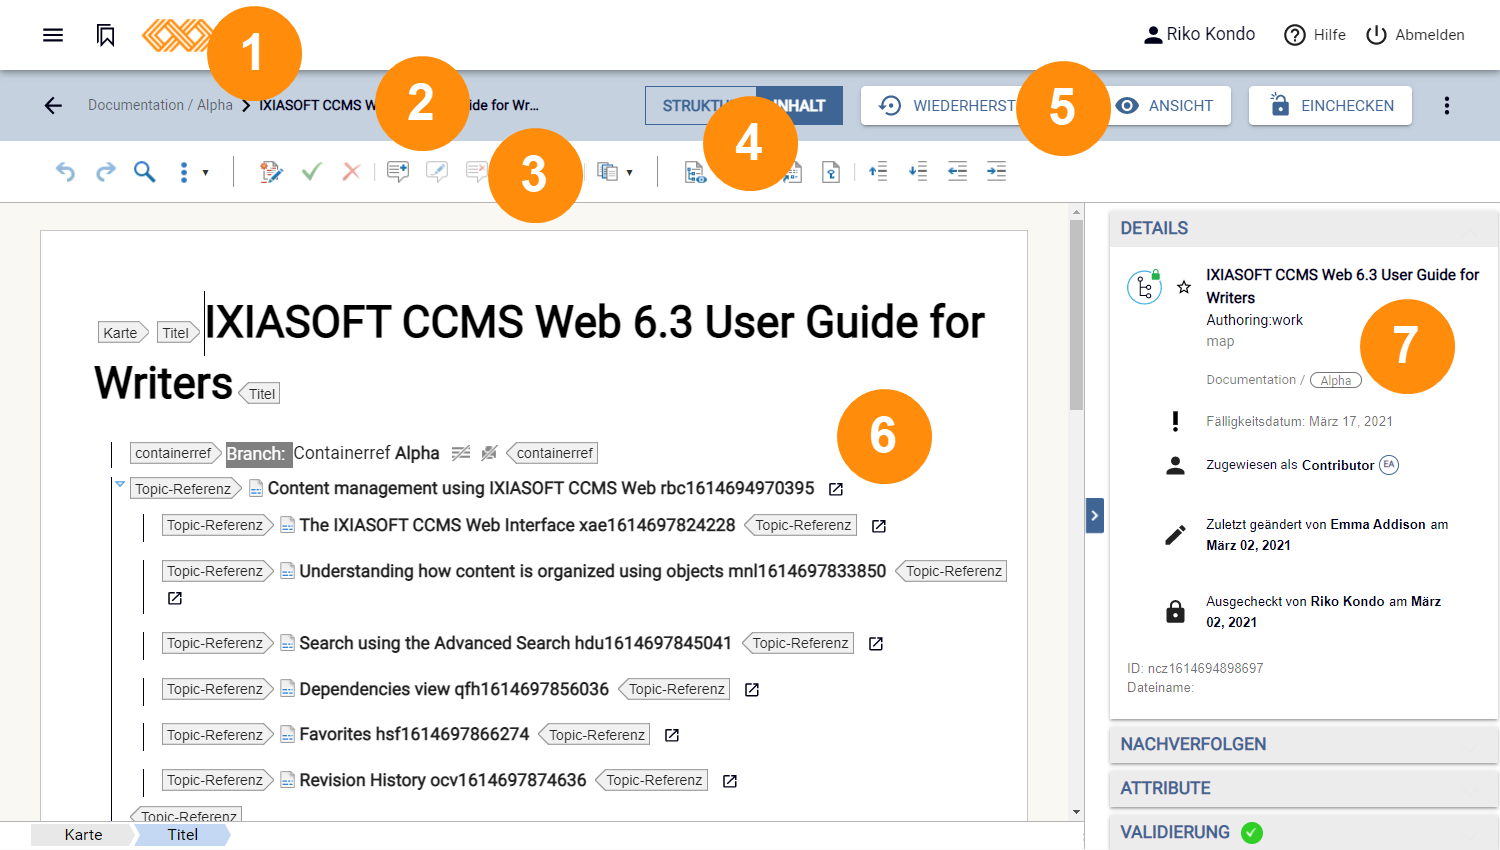Undo the last edit

(65, 172)
